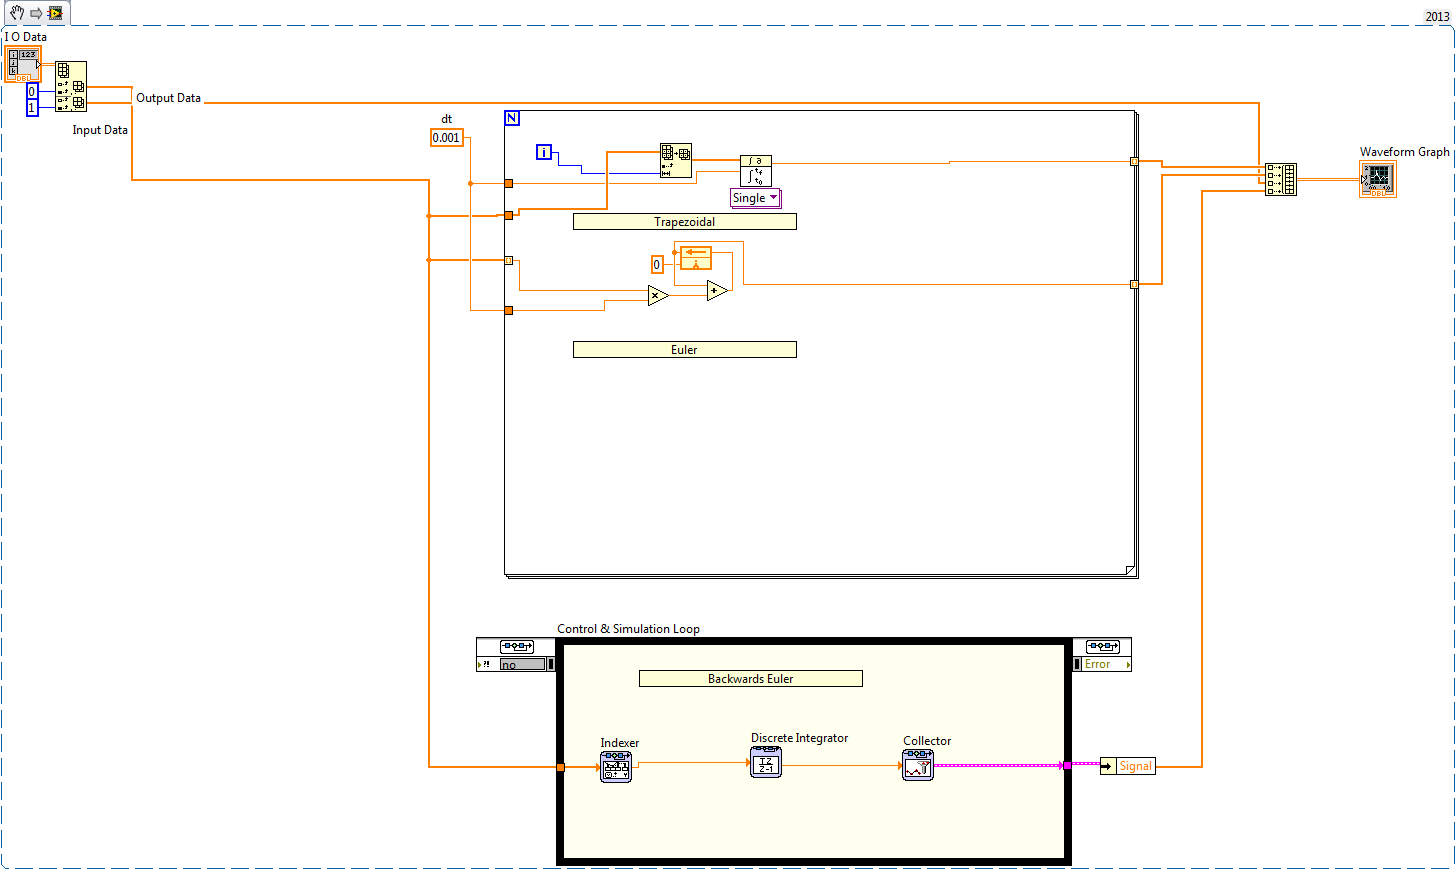Click the hand grab icon on the snippet tab
The height and width of the screenshot is (870, 1456).
[17, 13]
